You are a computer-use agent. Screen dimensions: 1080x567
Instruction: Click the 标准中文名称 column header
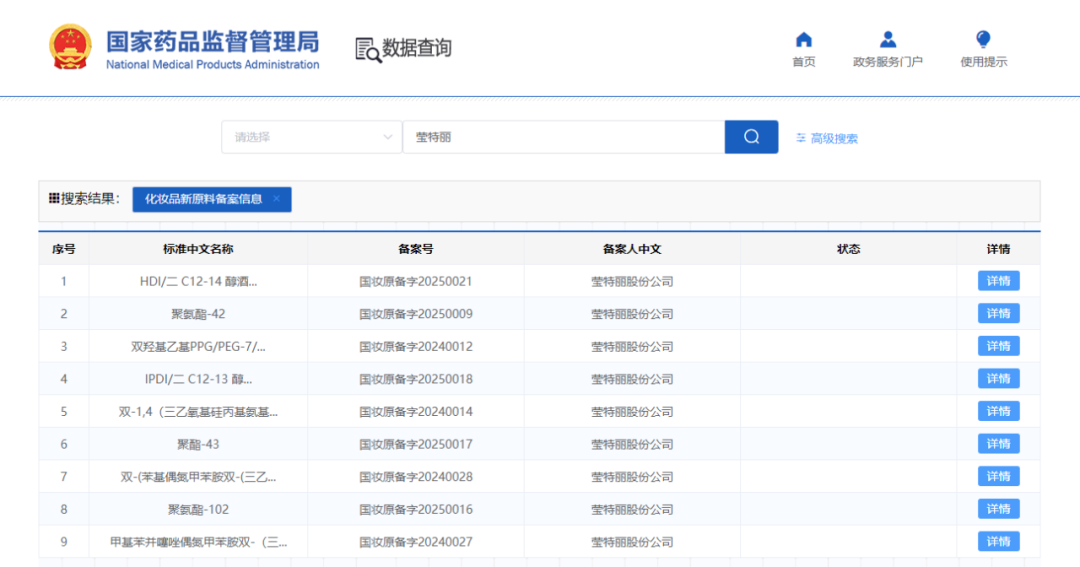tap(198, 249)
